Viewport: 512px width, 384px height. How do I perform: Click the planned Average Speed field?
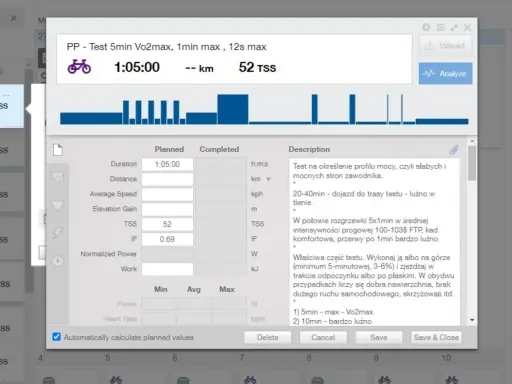[167, 194]
